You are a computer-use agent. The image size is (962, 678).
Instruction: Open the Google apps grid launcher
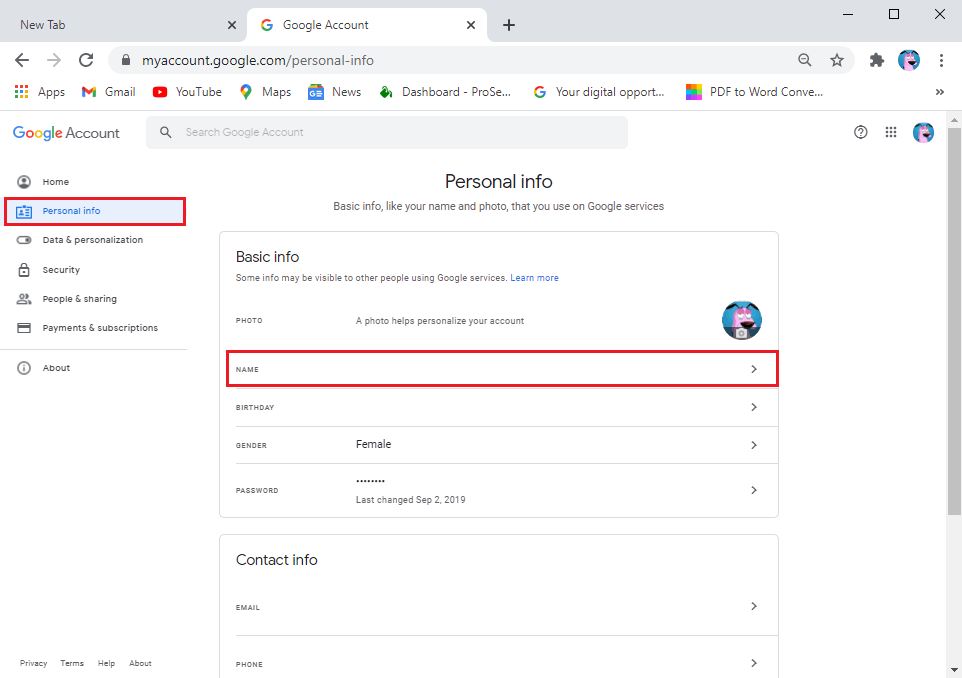pos(890,131)
